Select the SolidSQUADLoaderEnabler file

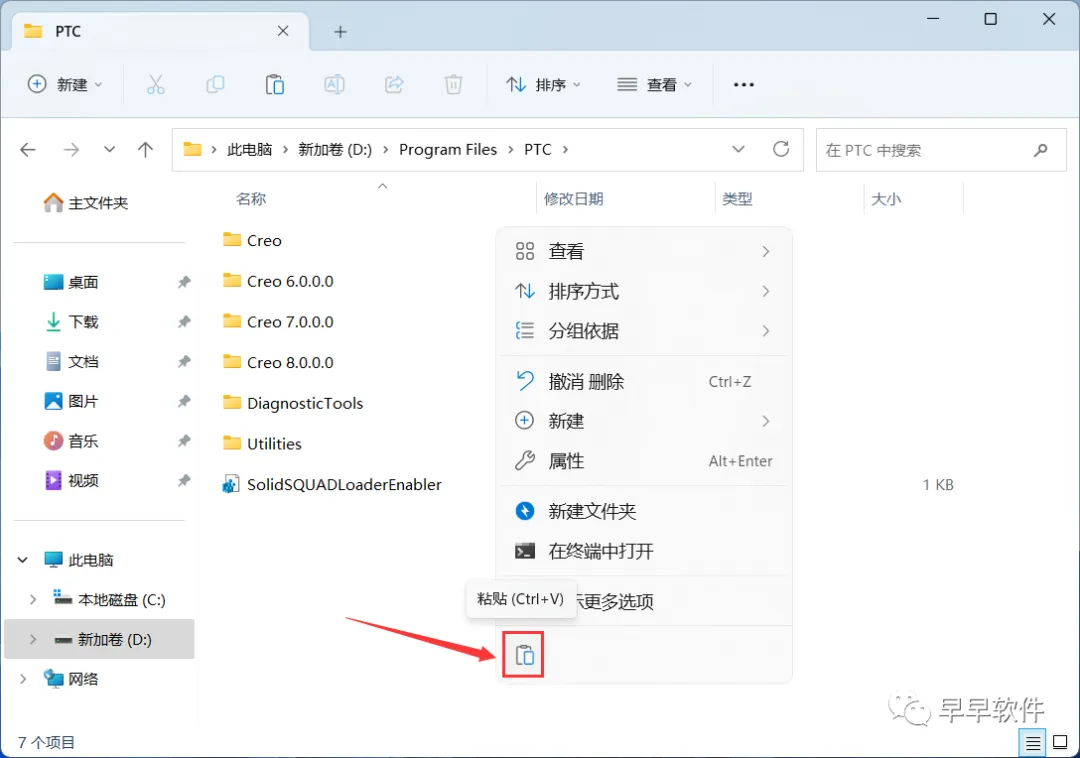[x=332, y=485]
